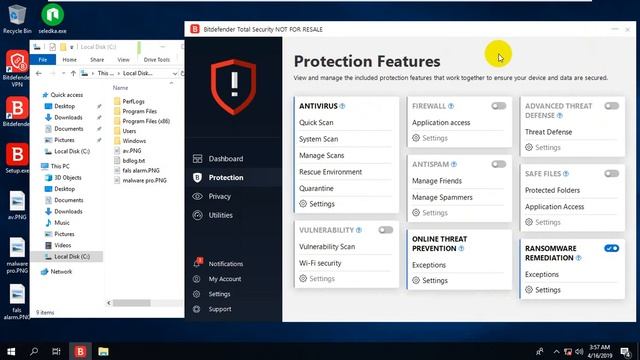Disable Ransomware Remediation toggle
Image resolution: width=640 pixels, height=360 pixels.
coord(611,249)
